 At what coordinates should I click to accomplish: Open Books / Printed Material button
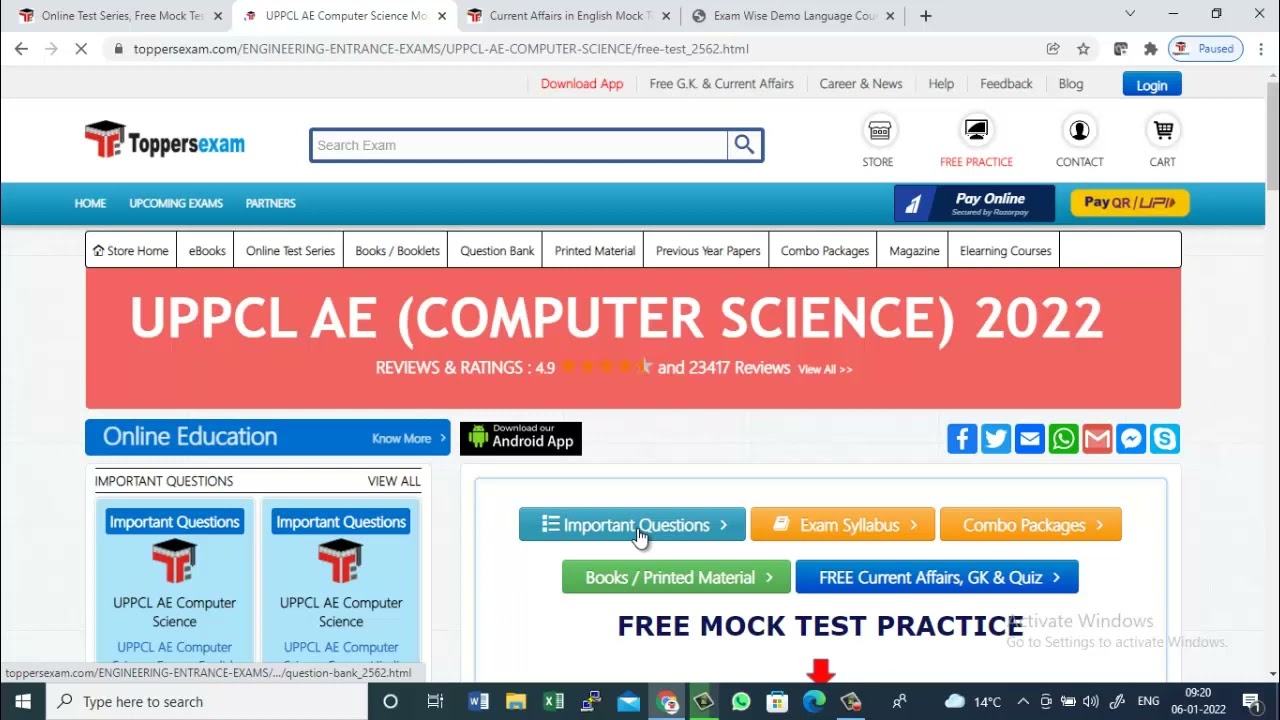point(676,577)
